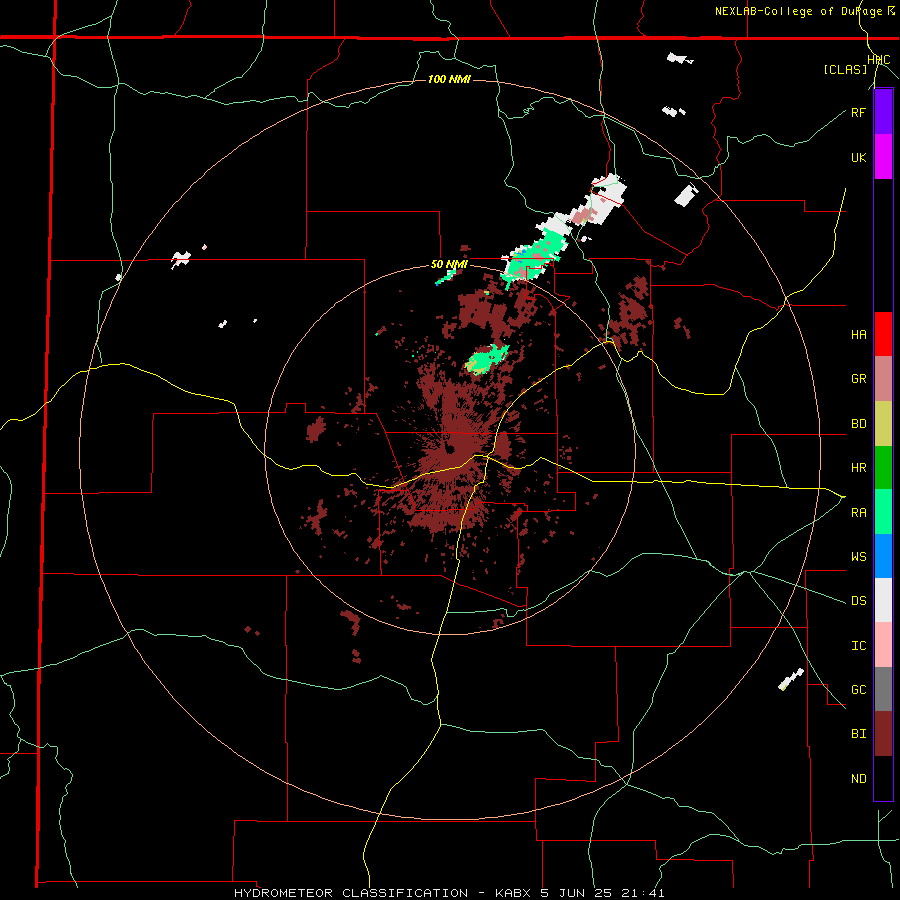Click the ND legend label
The image size is (900, 900).
(x=859, y=778)
